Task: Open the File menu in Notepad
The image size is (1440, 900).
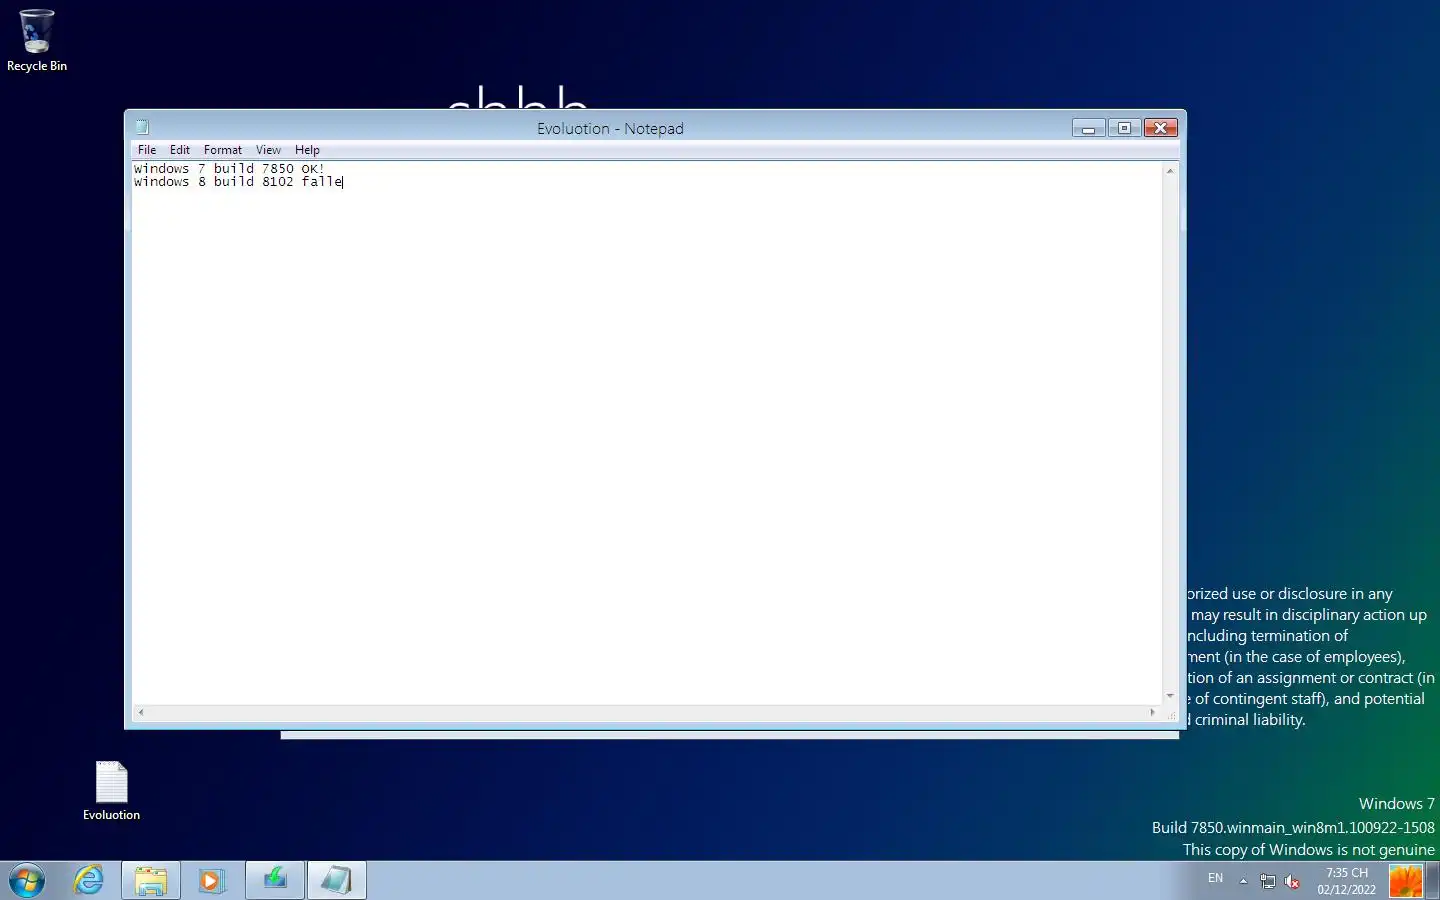Action: coord(147,150)
